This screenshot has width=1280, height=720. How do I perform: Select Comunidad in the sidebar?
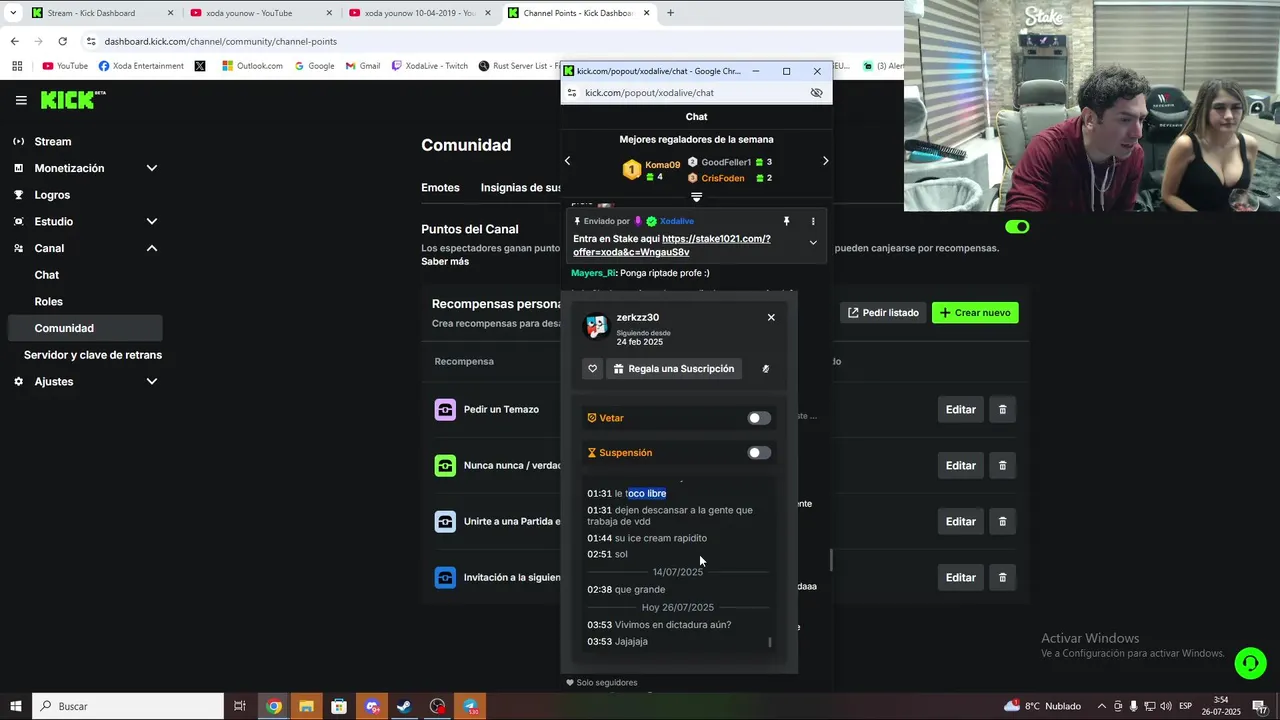85,328
